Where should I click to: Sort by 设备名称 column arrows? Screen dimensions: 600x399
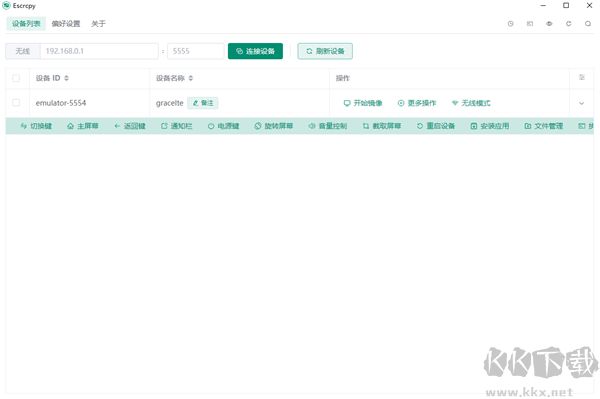point(191,78)
